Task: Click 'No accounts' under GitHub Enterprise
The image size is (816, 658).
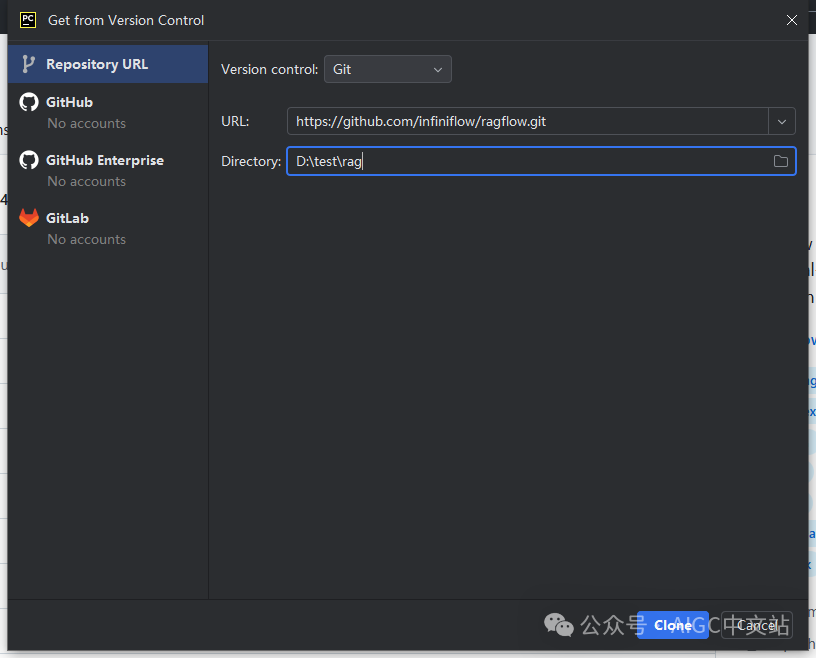Action: tap(86, 181)
